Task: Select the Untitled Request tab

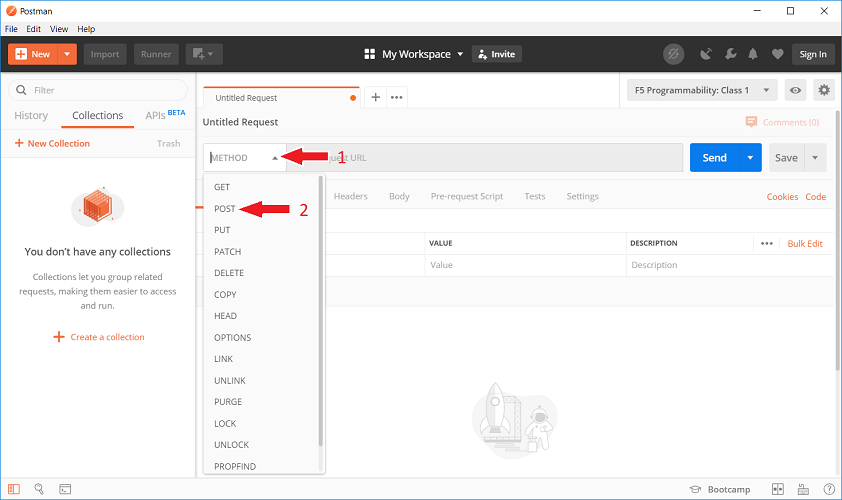Action: click(x=280, y=98)
